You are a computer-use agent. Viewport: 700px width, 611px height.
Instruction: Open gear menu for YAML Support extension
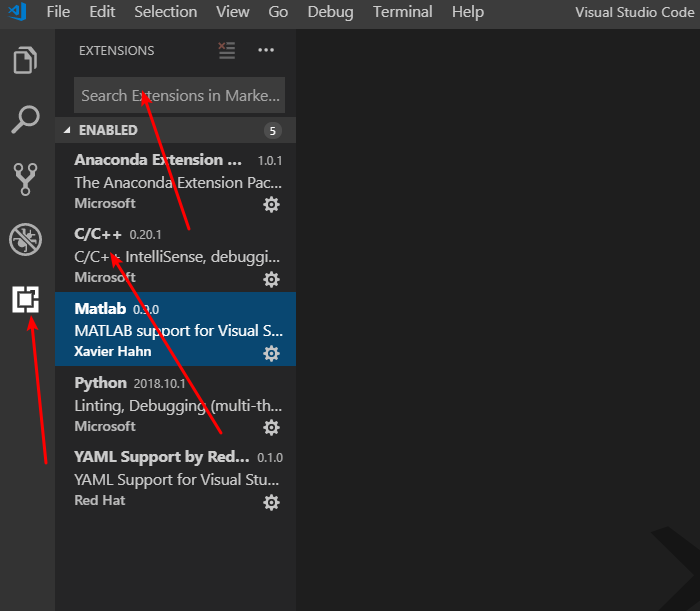271,503
